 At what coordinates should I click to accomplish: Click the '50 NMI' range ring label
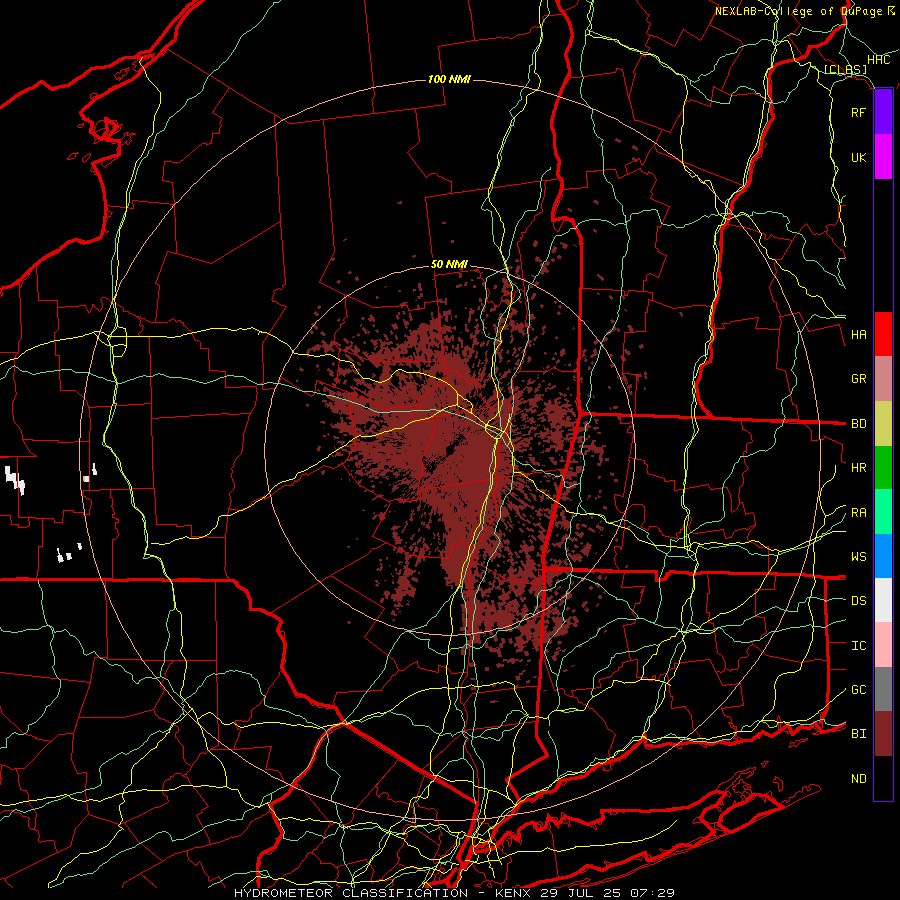(449, 265)
